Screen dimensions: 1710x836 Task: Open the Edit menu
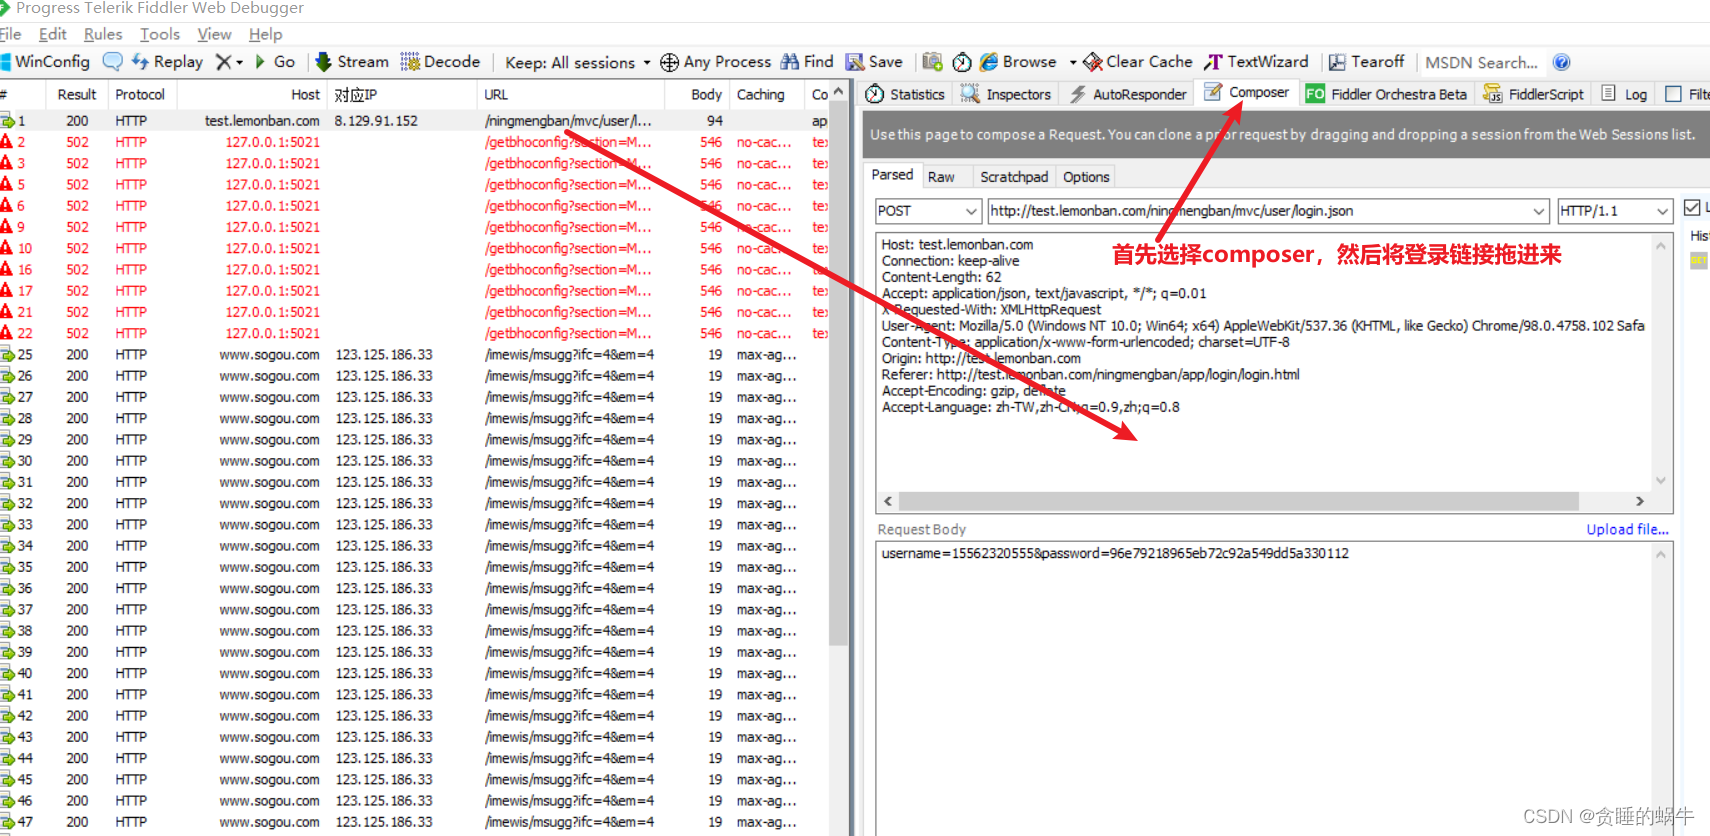pos(52,34)
